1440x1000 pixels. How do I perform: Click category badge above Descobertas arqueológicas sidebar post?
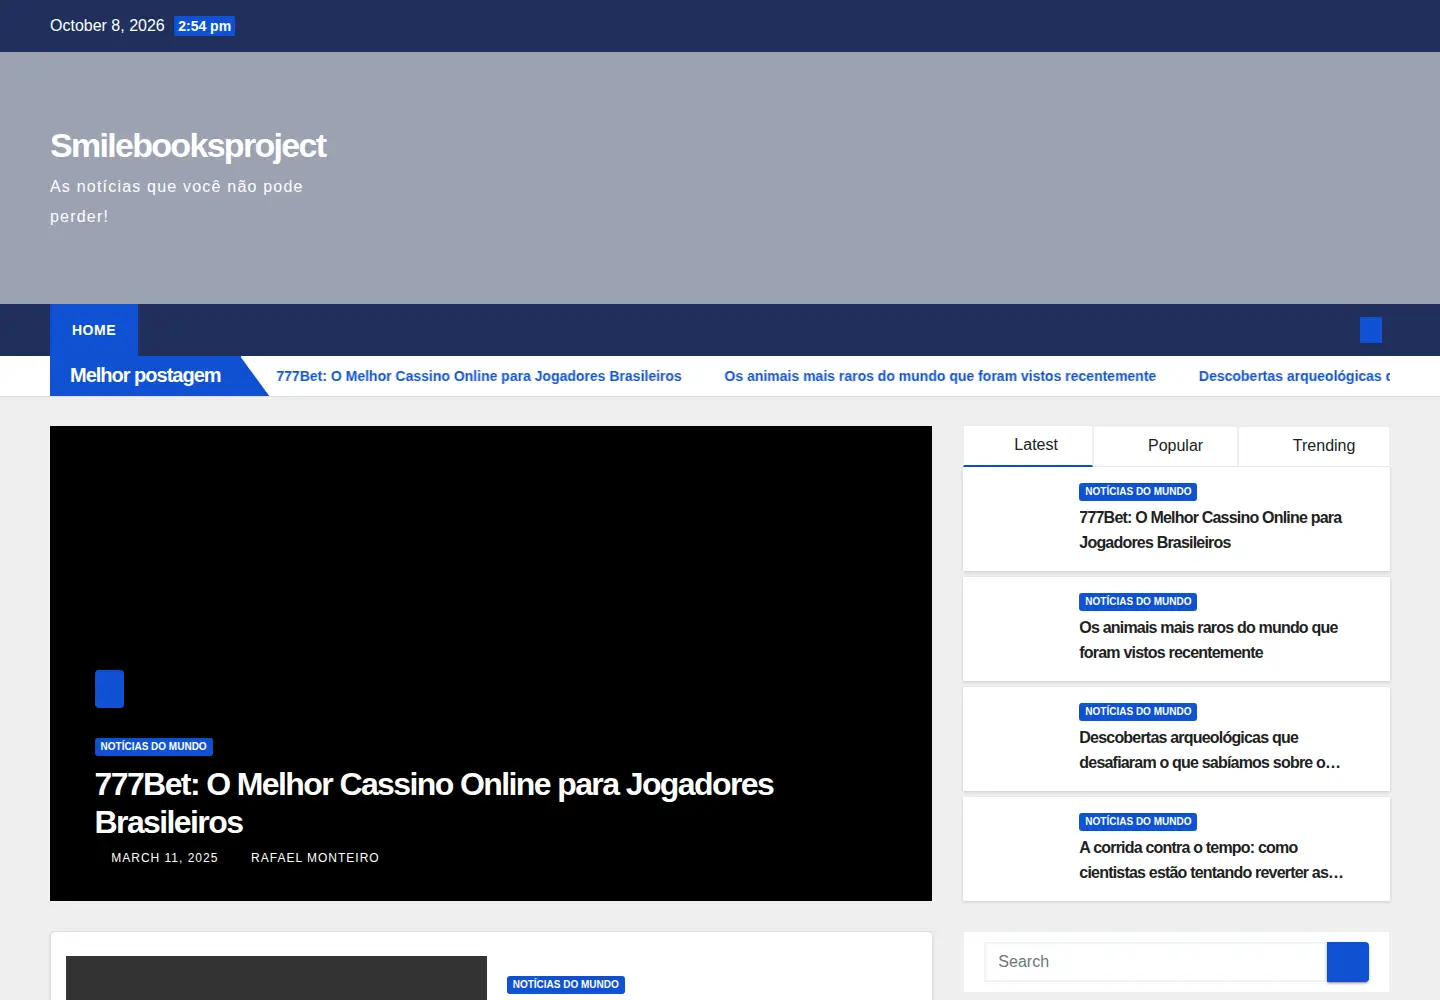(1138, 712)
